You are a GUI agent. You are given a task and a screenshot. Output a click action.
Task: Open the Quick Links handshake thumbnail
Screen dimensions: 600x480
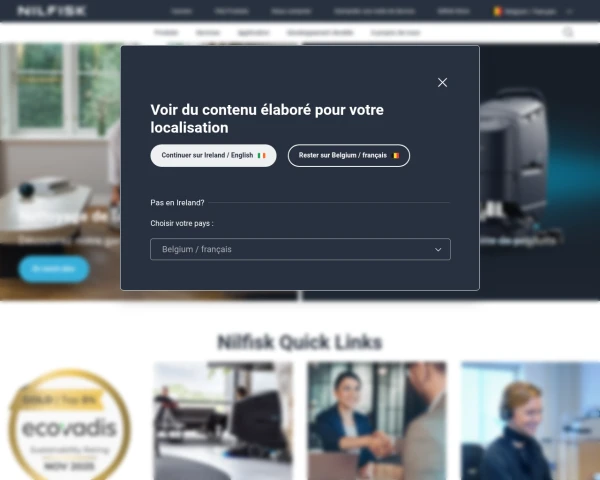[377, 420]
